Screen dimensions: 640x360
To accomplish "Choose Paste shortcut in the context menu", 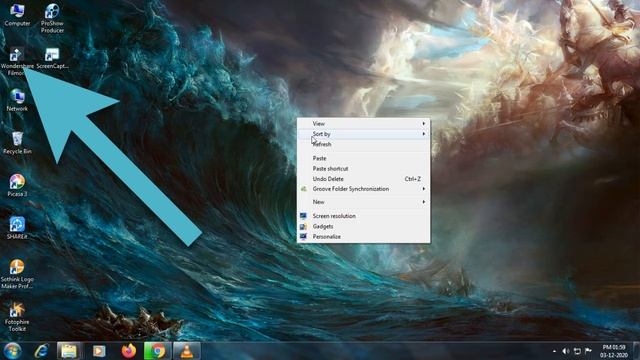I will point(363,169).
